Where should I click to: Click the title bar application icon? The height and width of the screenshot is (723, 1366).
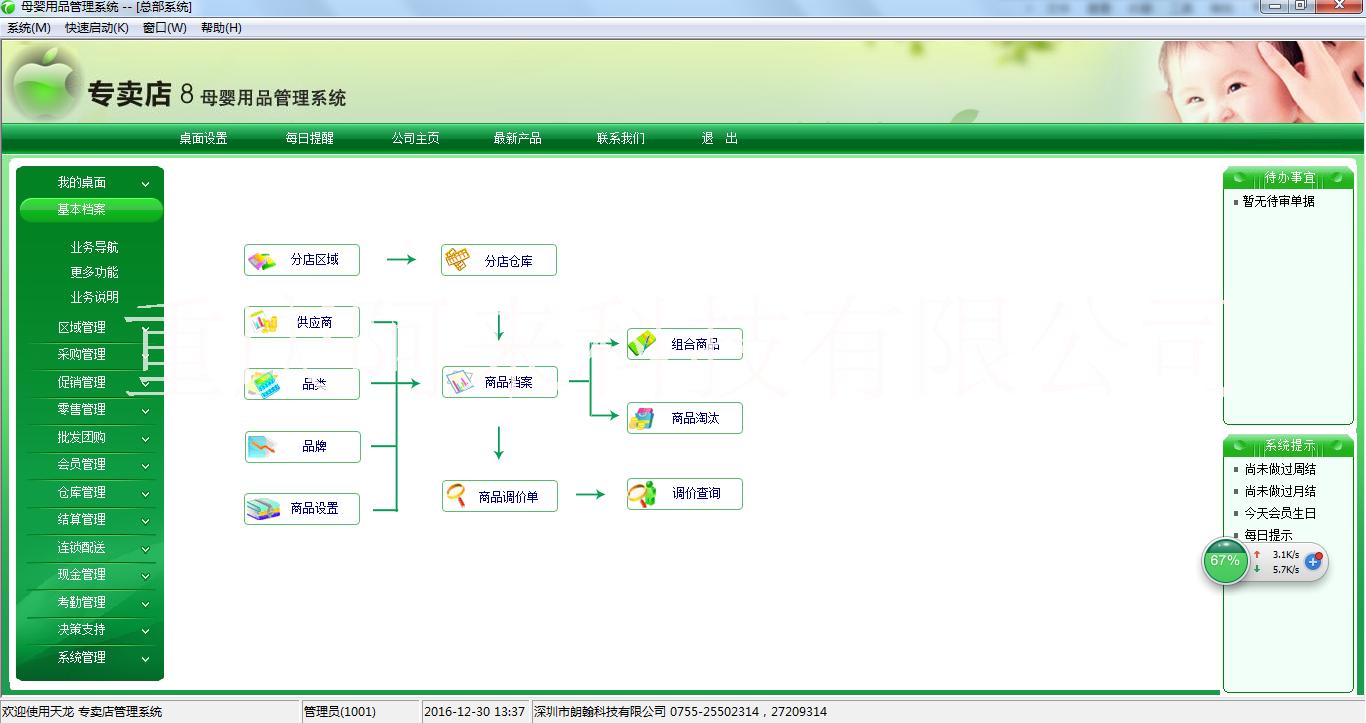point(9,7)
